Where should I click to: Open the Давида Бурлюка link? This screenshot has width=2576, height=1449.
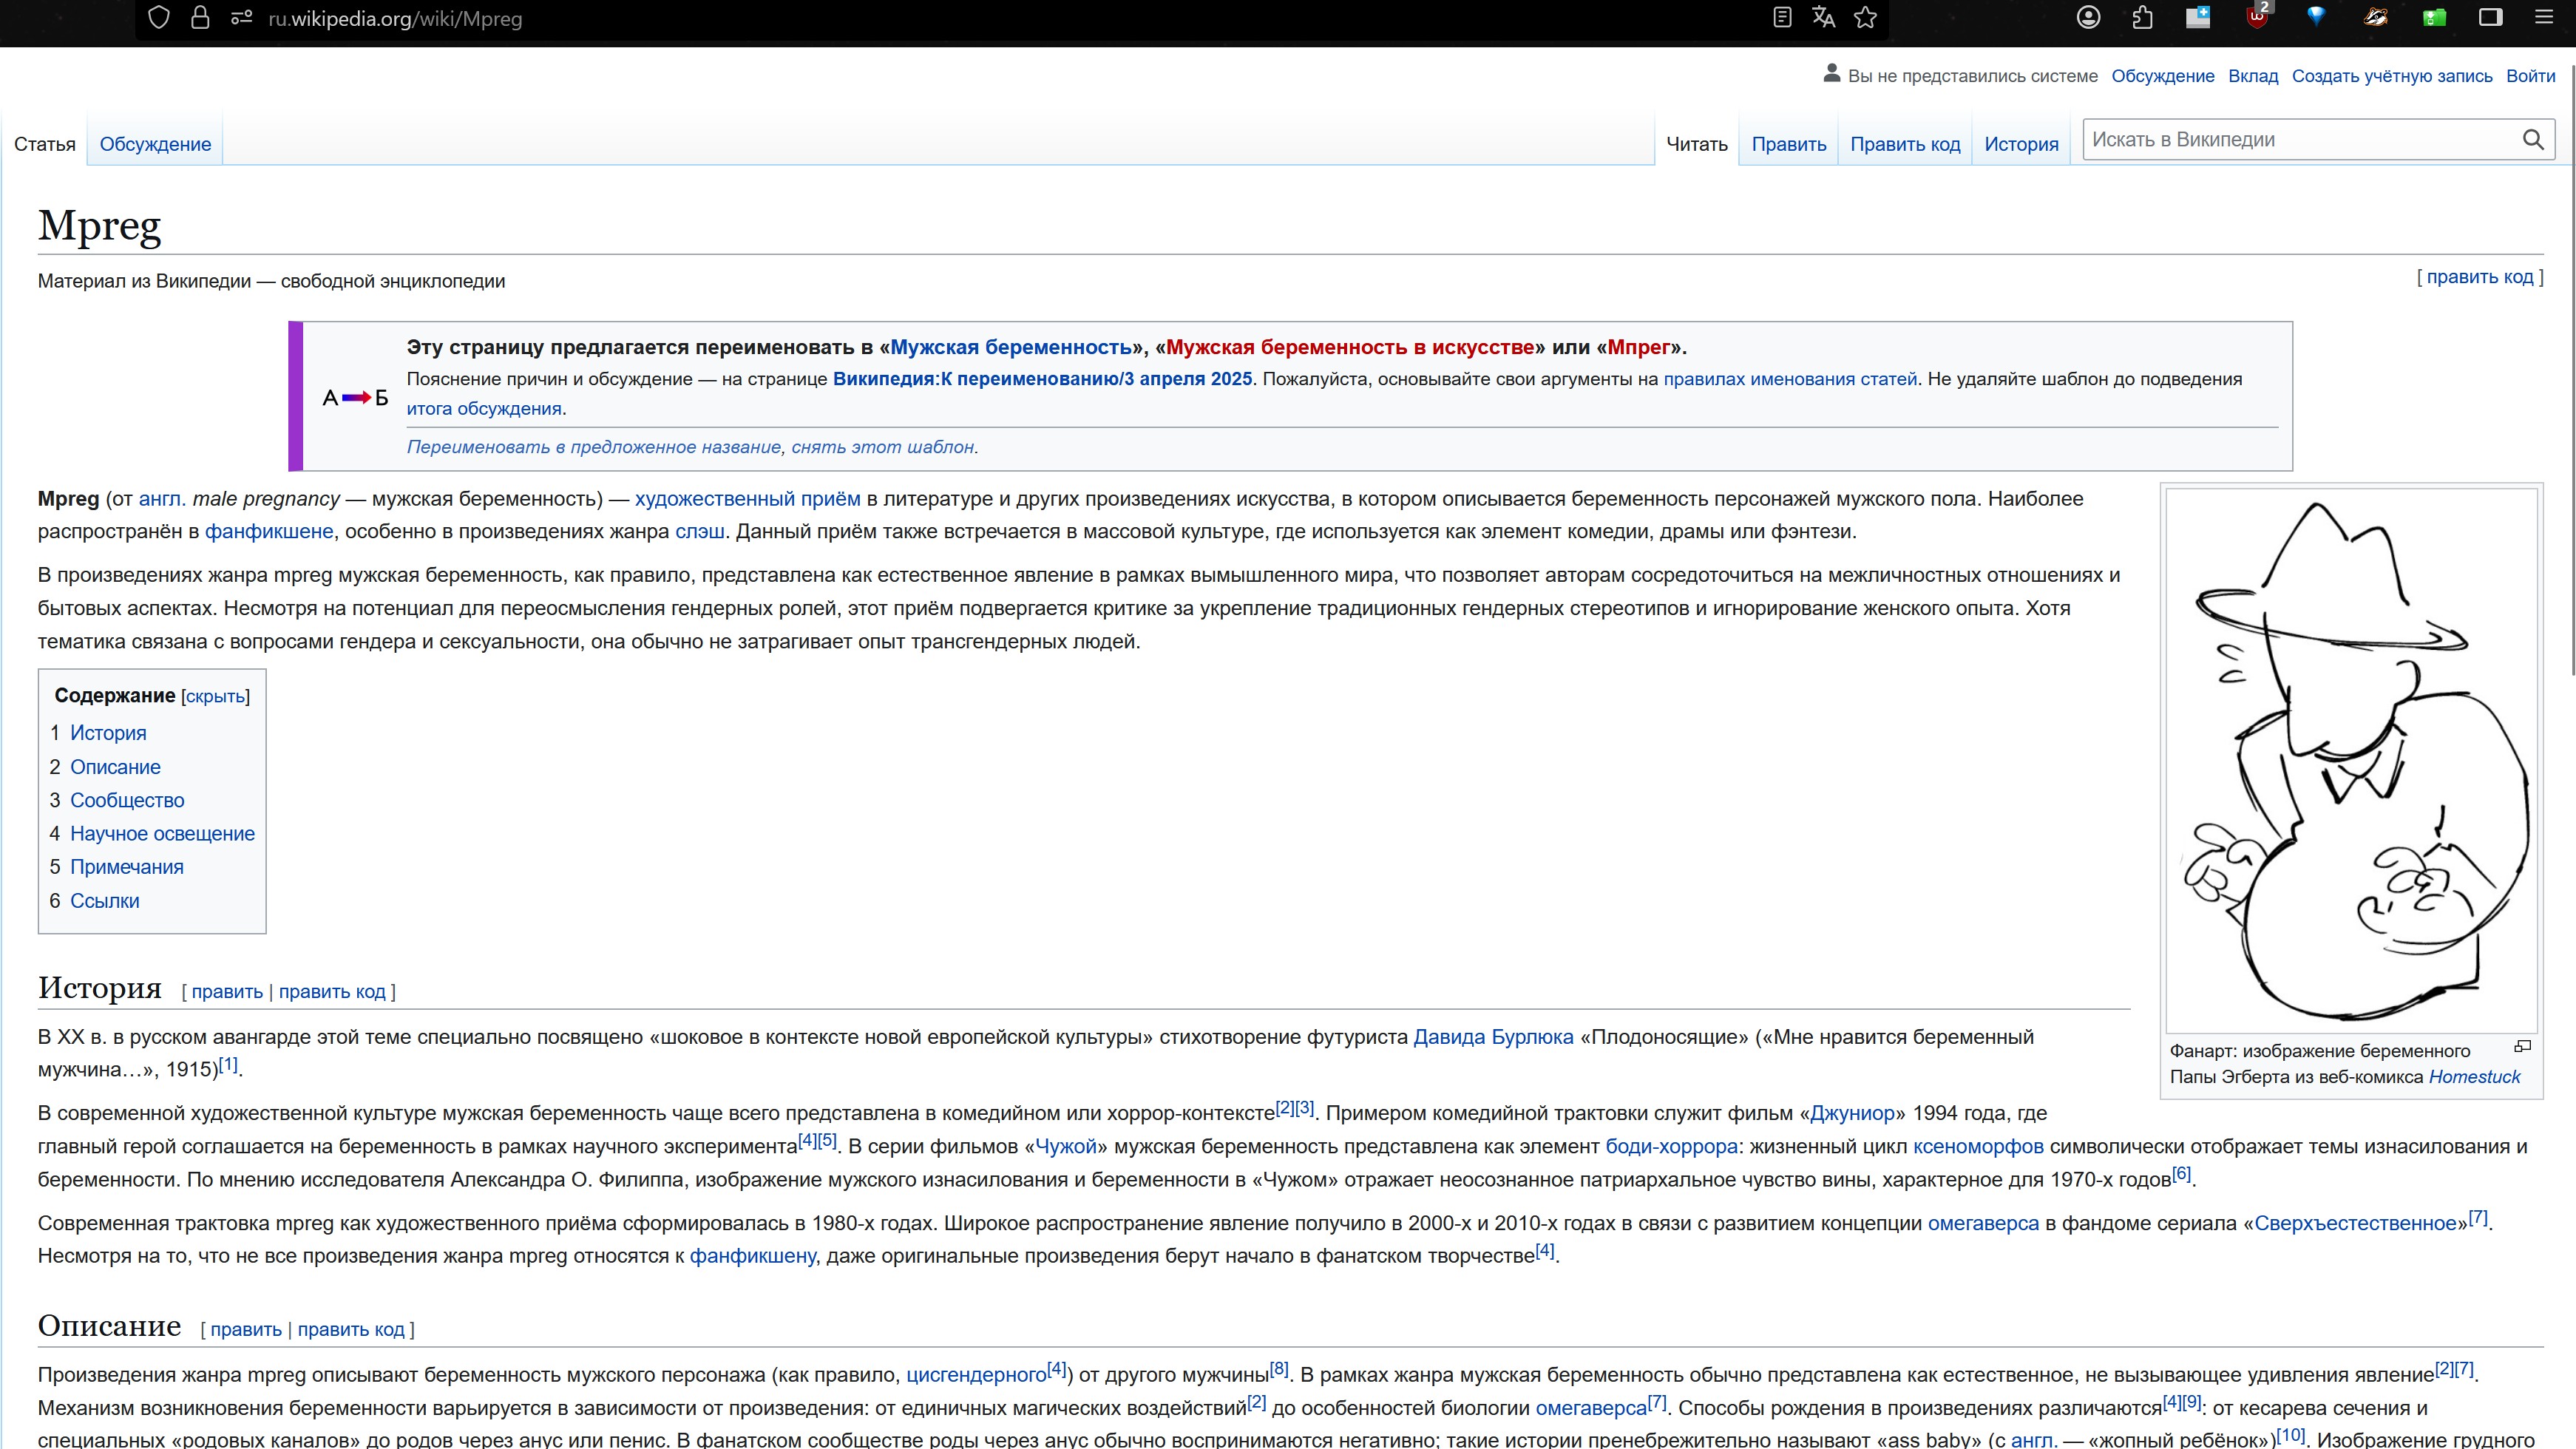tap(1493, 1037)
